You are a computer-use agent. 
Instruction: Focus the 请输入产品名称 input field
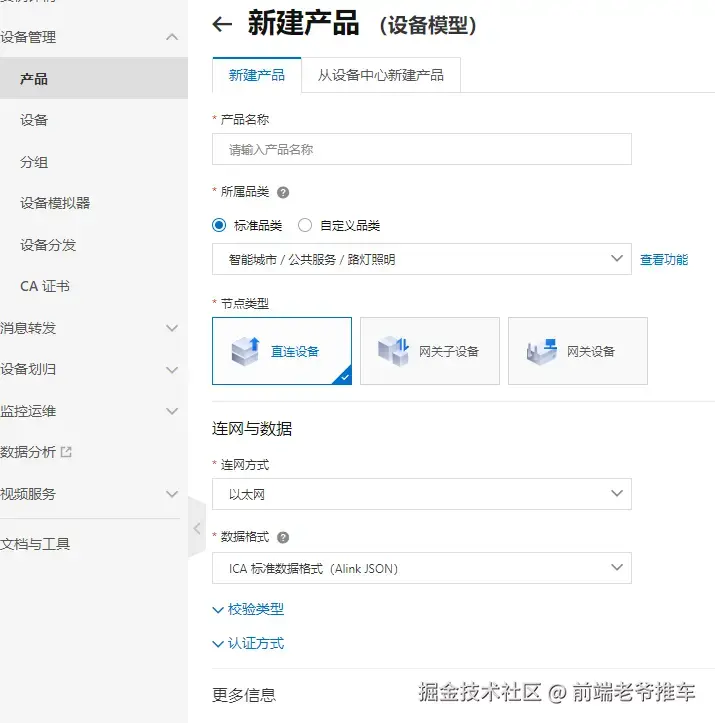(421, 149)
